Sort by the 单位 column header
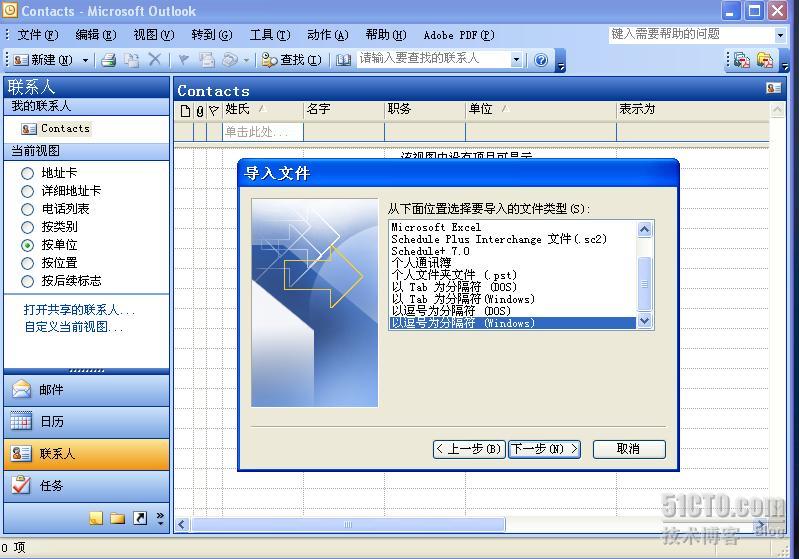799x559 pixels. [541, 109]
